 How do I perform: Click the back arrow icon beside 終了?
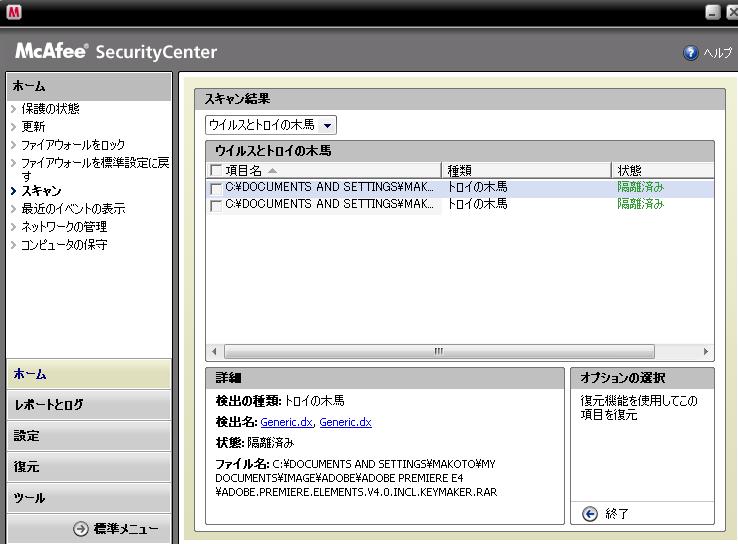tap(590, 513)
